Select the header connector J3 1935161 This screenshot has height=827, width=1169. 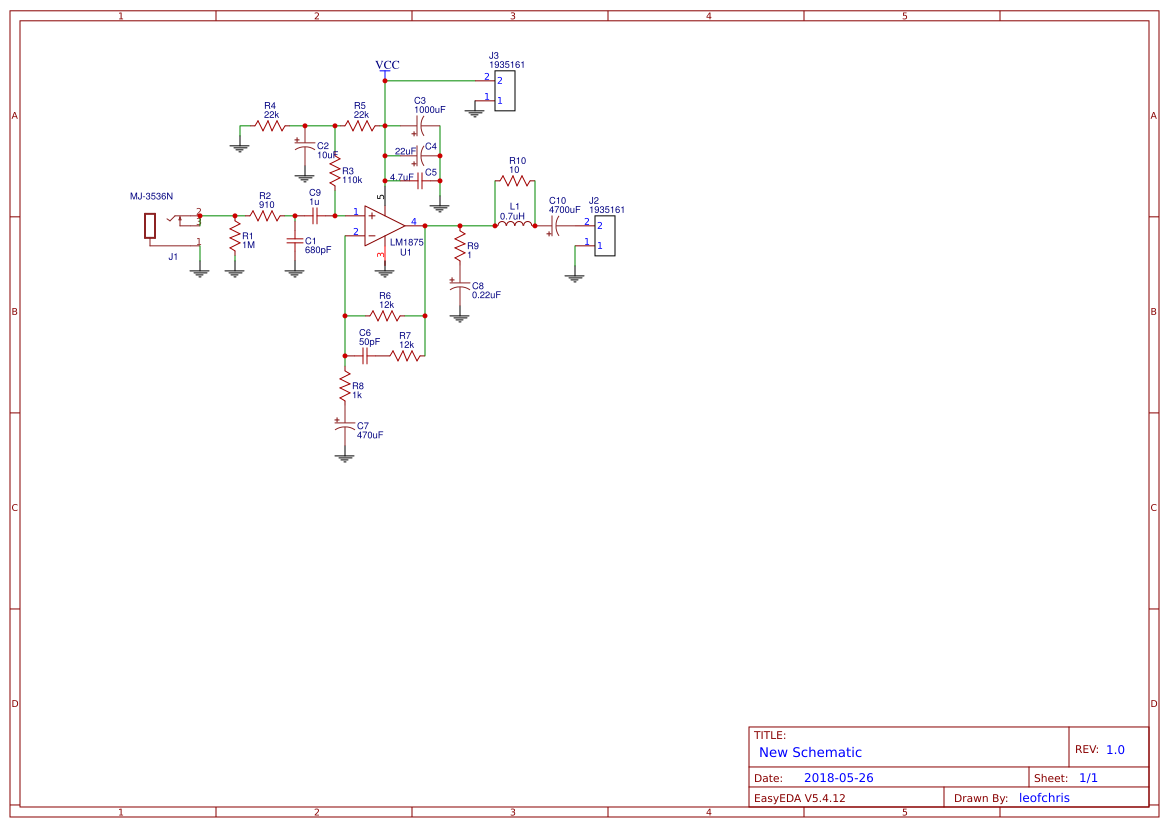coord(505,90)
